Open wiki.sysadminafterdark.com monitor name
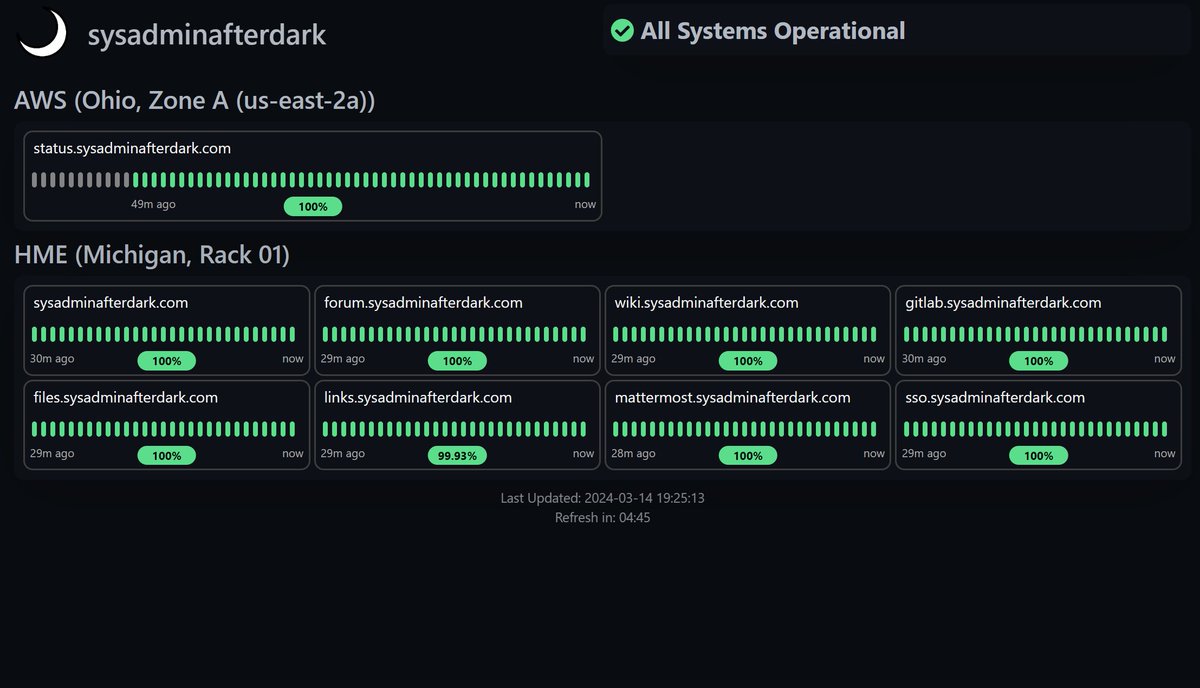This screenshot has height=688, width=1200. pos(706,302)
